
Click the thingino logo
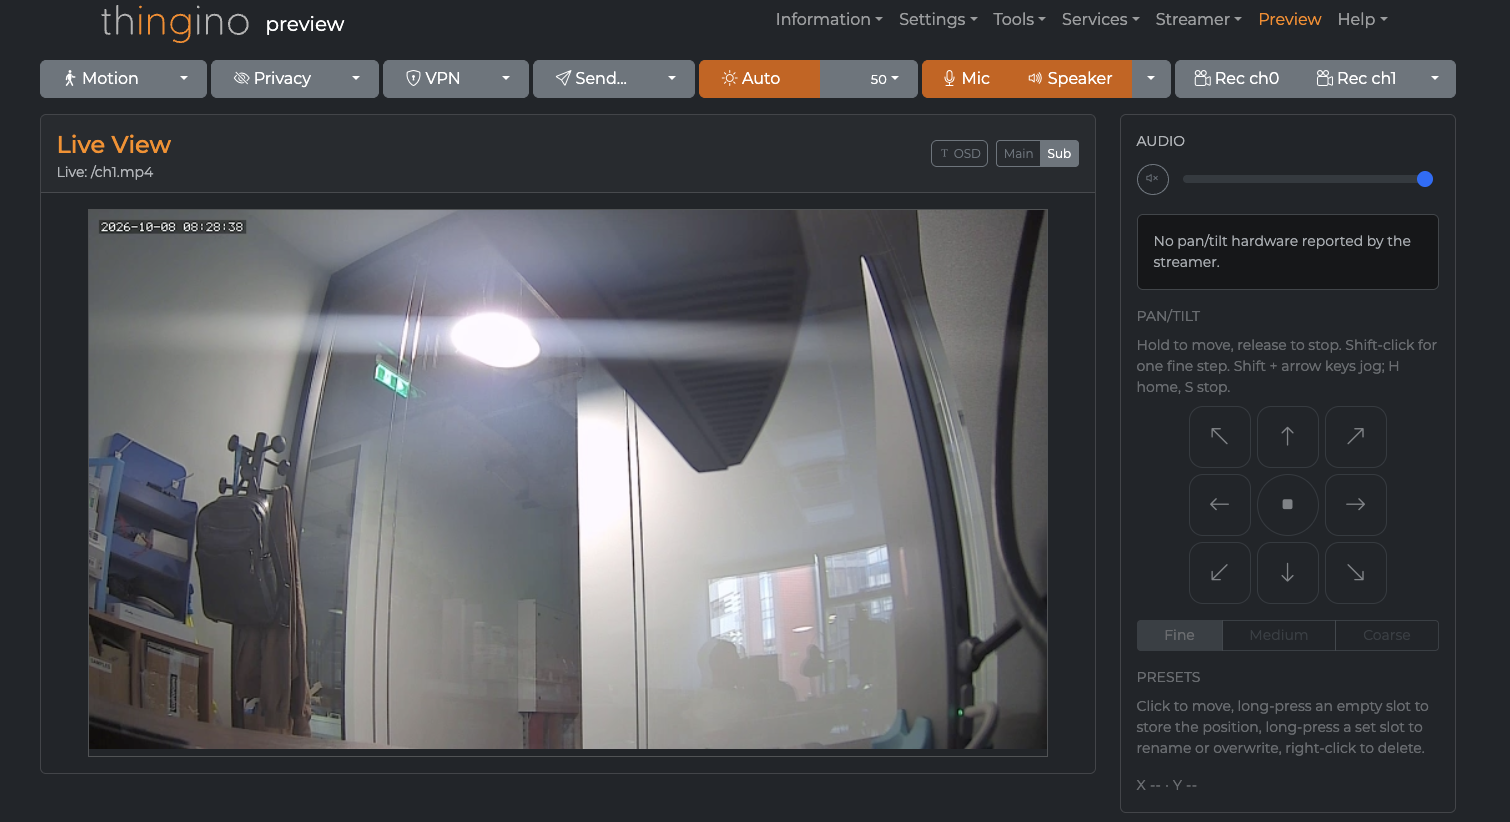(x=175, y=22)
